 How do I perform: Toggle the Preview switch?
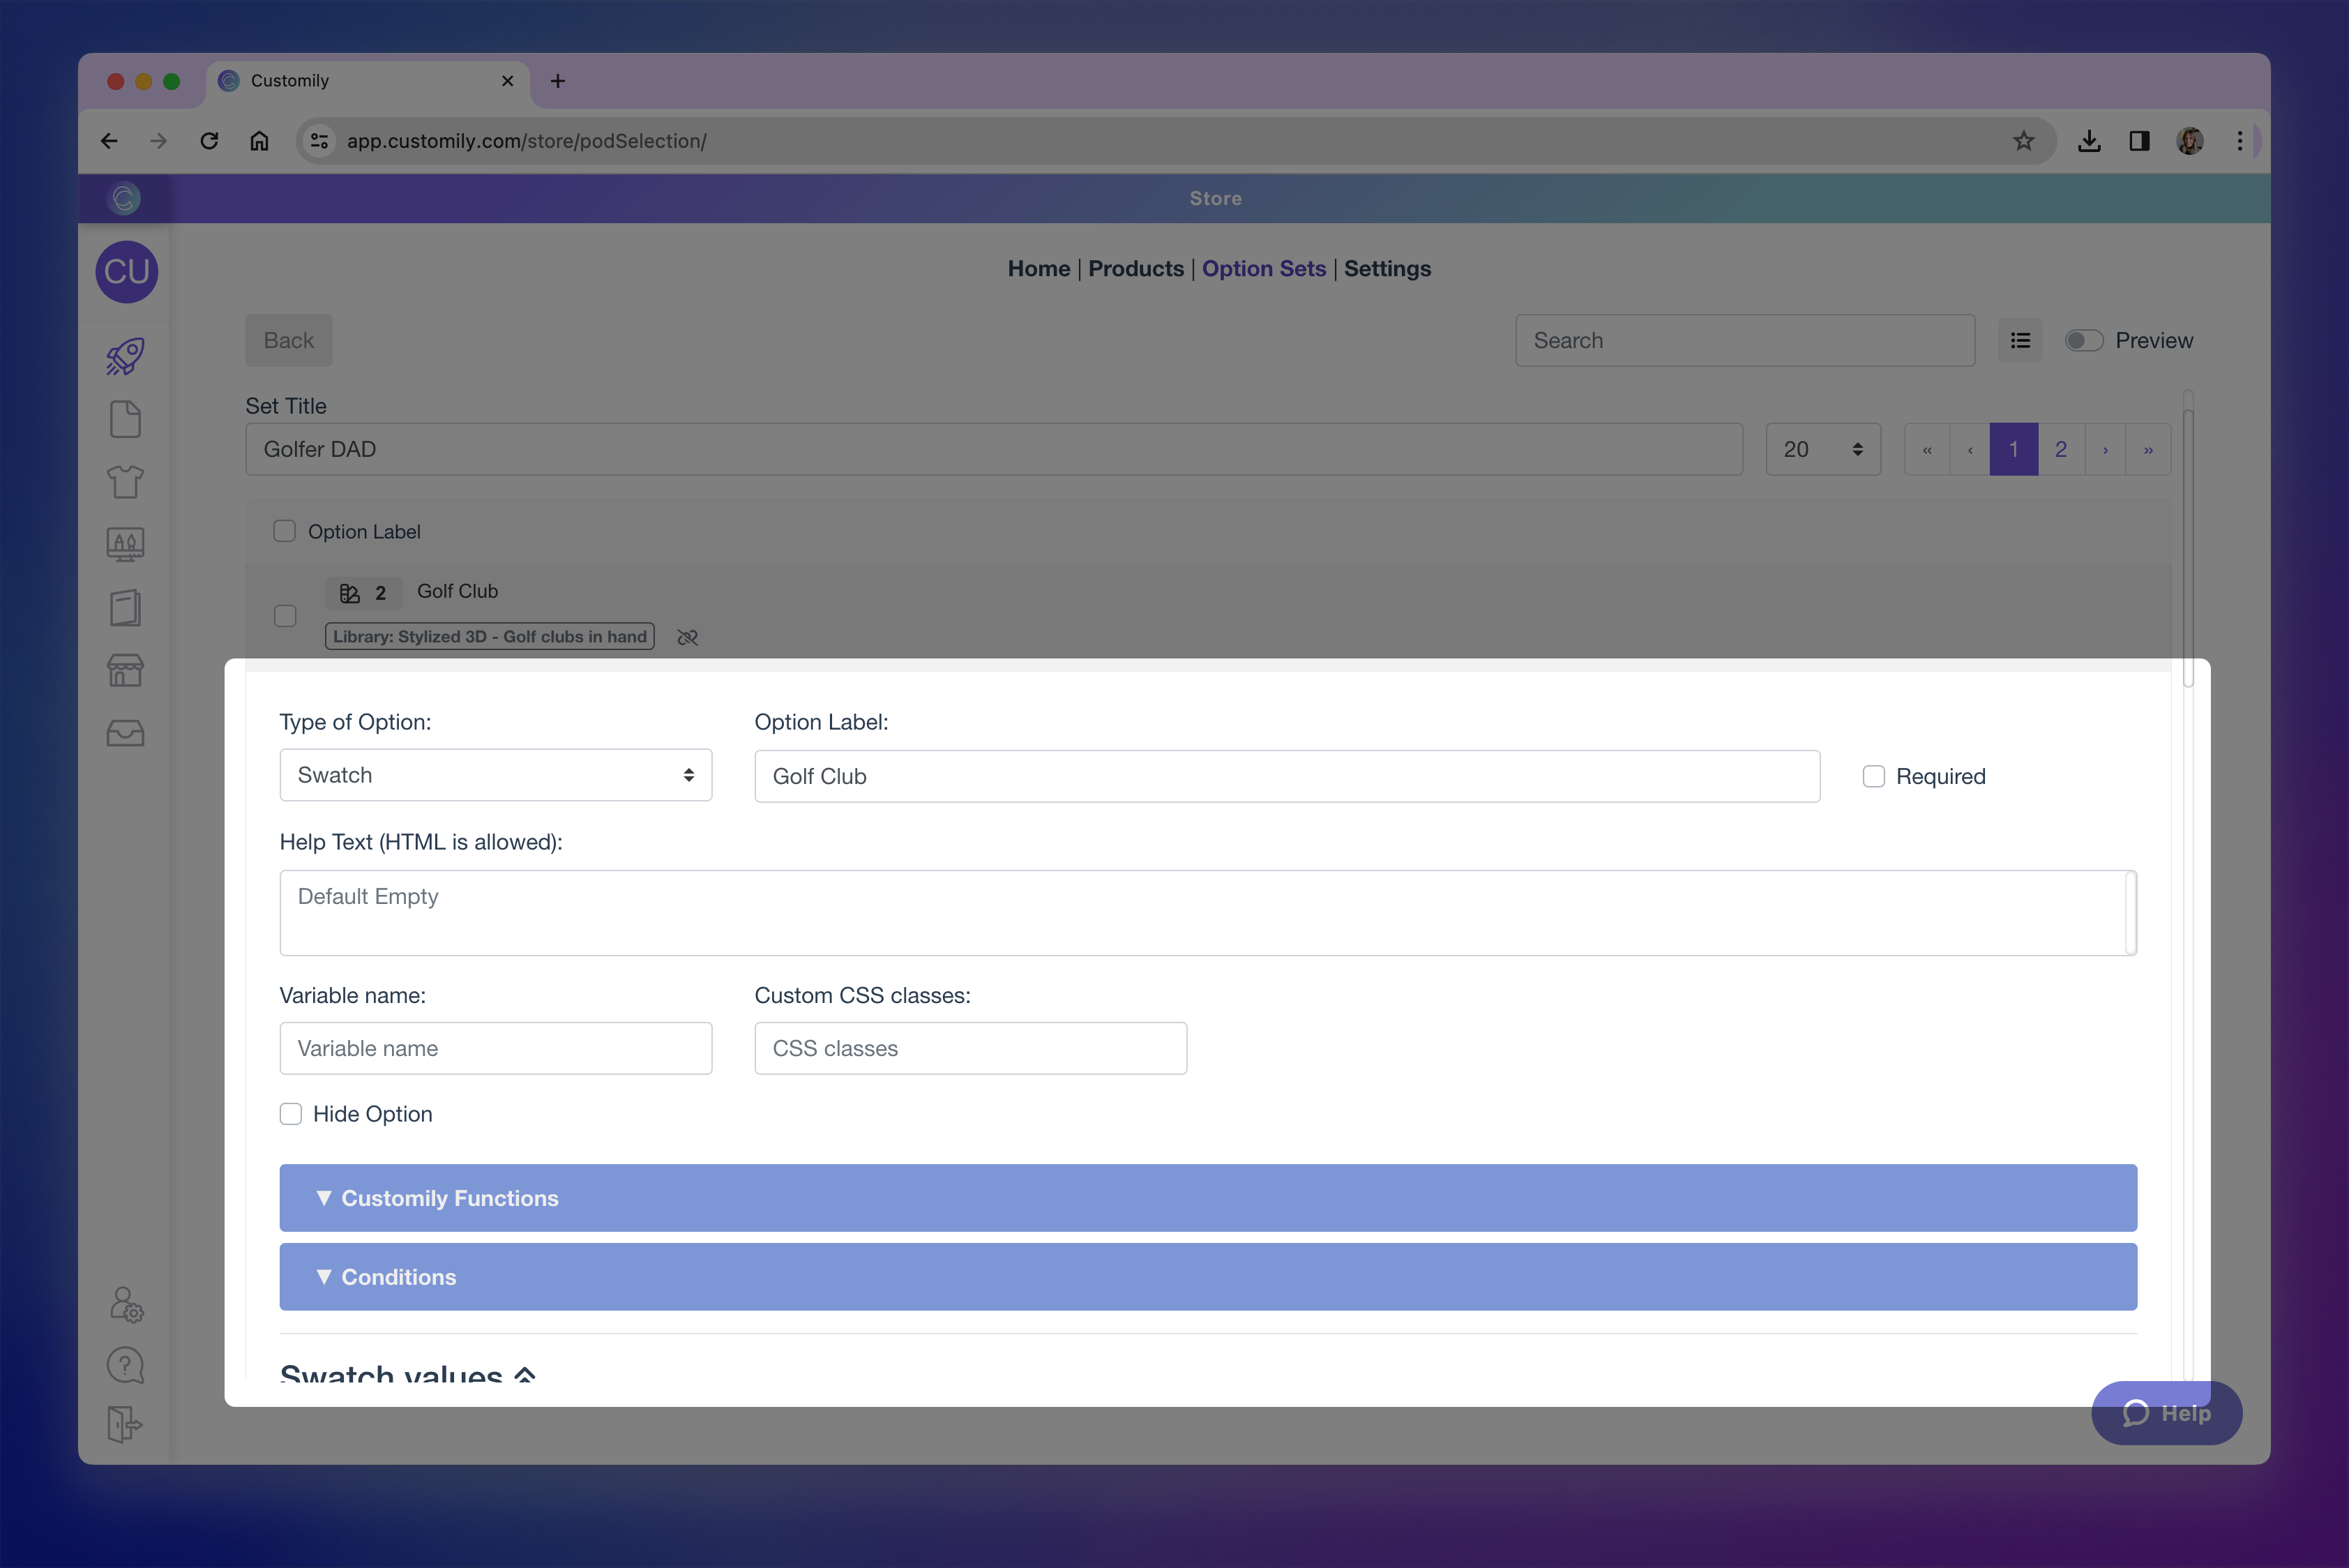tap(2083, 340)
